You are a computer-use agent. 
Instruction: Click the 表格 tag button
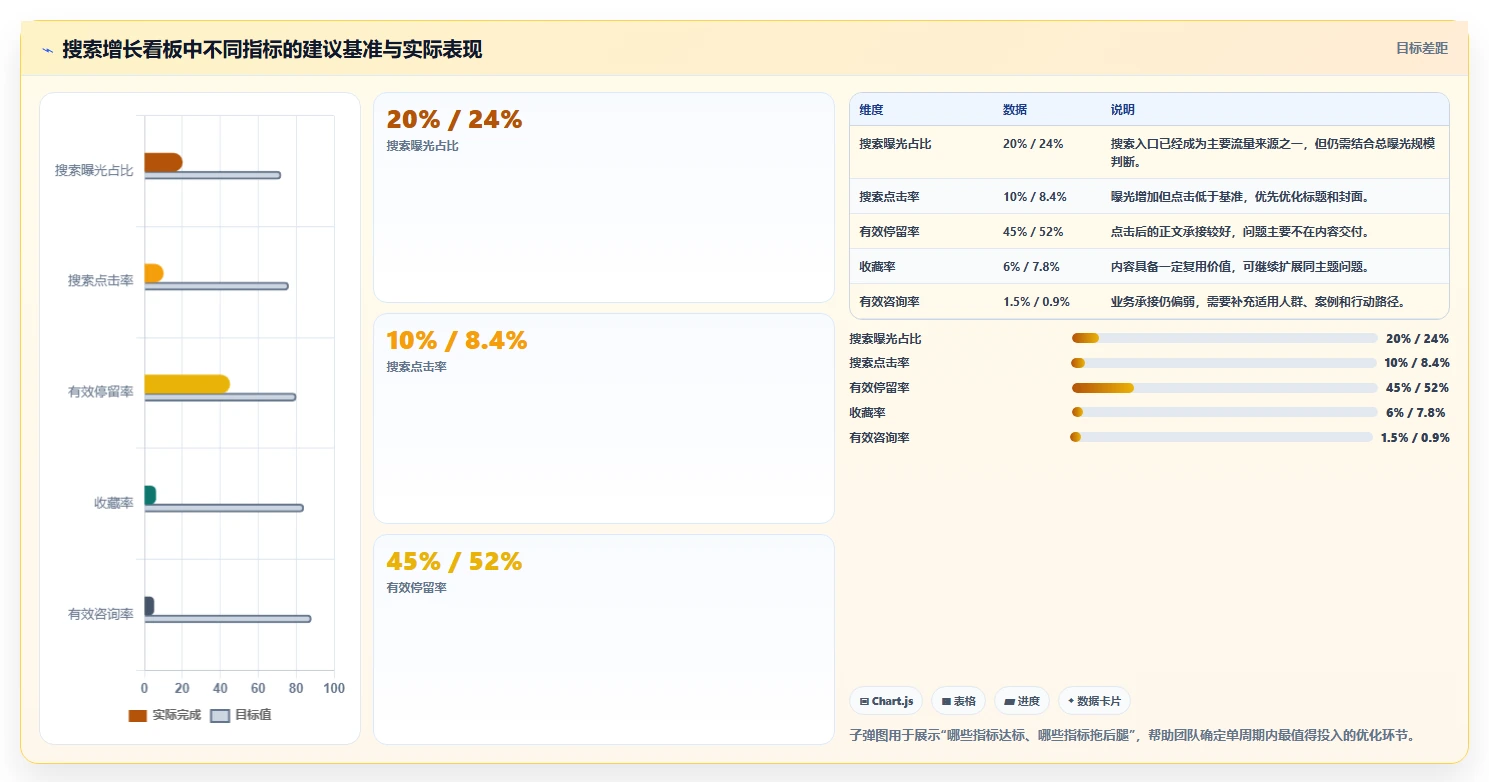tap(958, 701)
